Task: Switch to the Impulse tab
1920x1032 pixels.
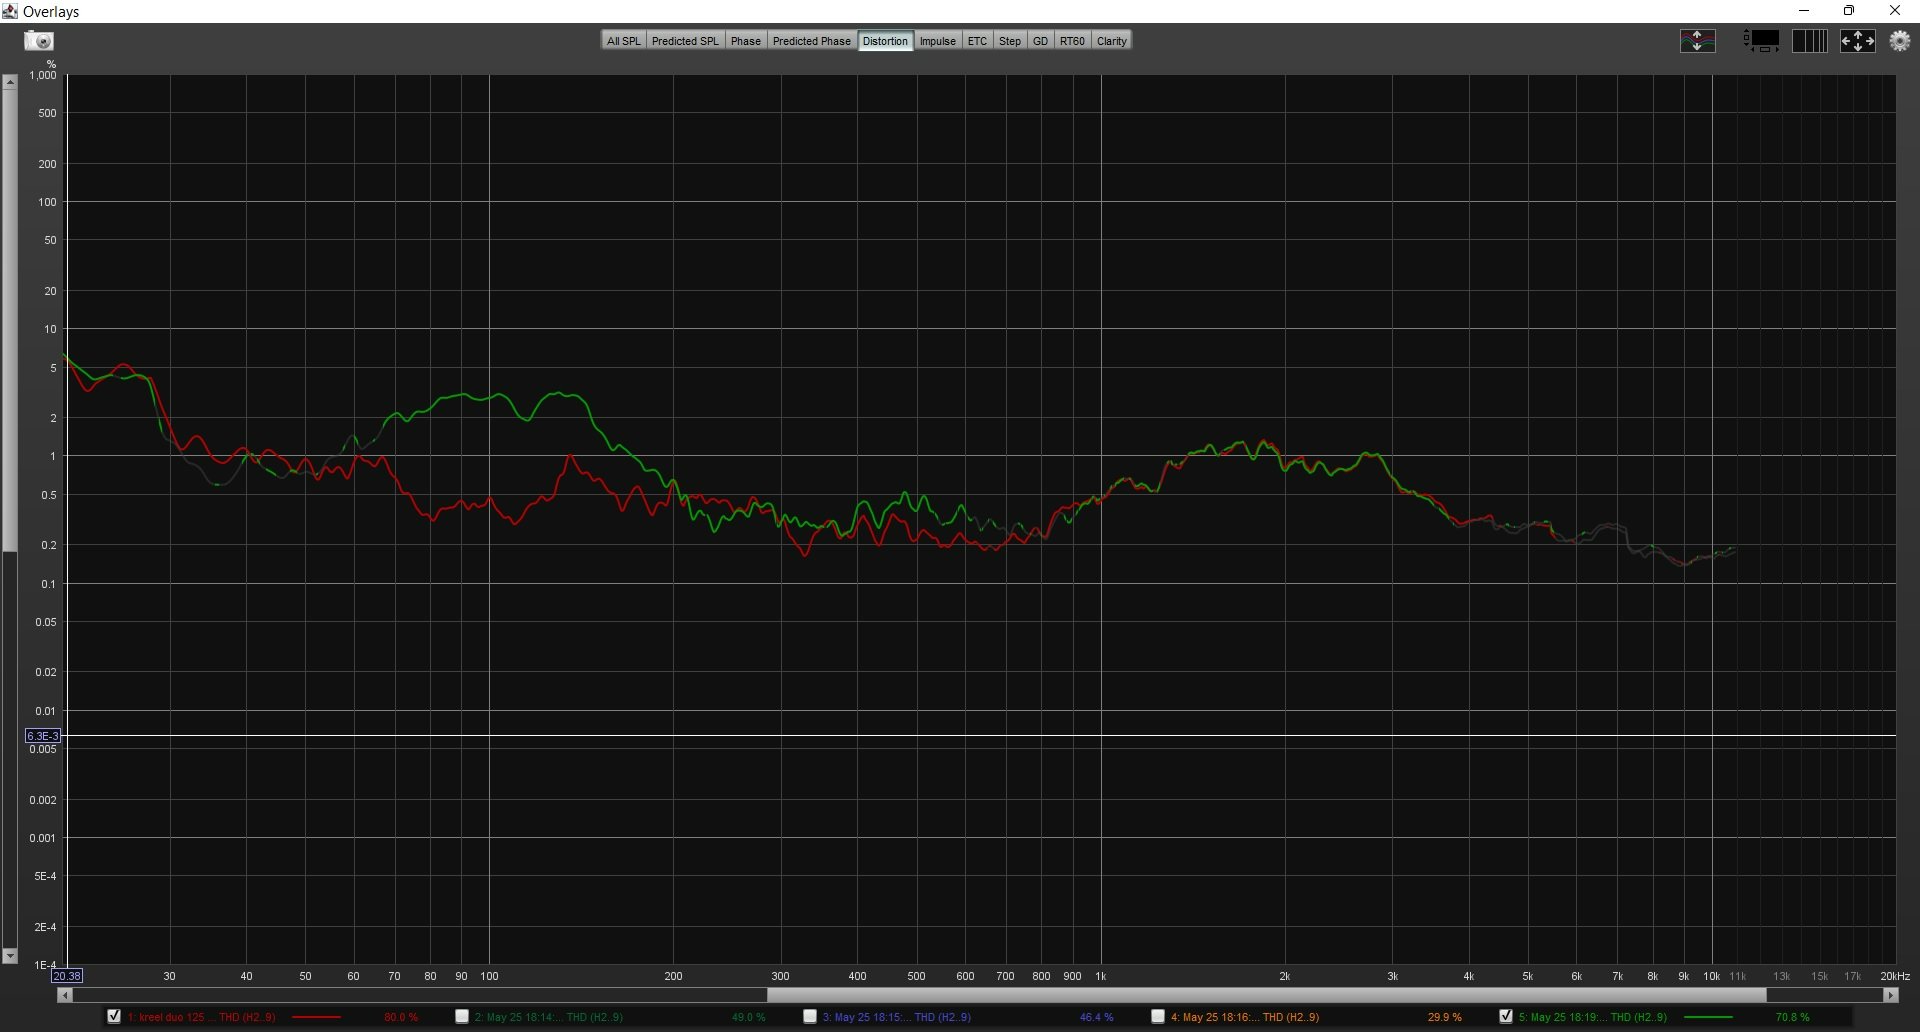Action: pyautogui.click(x=937, y=41)
